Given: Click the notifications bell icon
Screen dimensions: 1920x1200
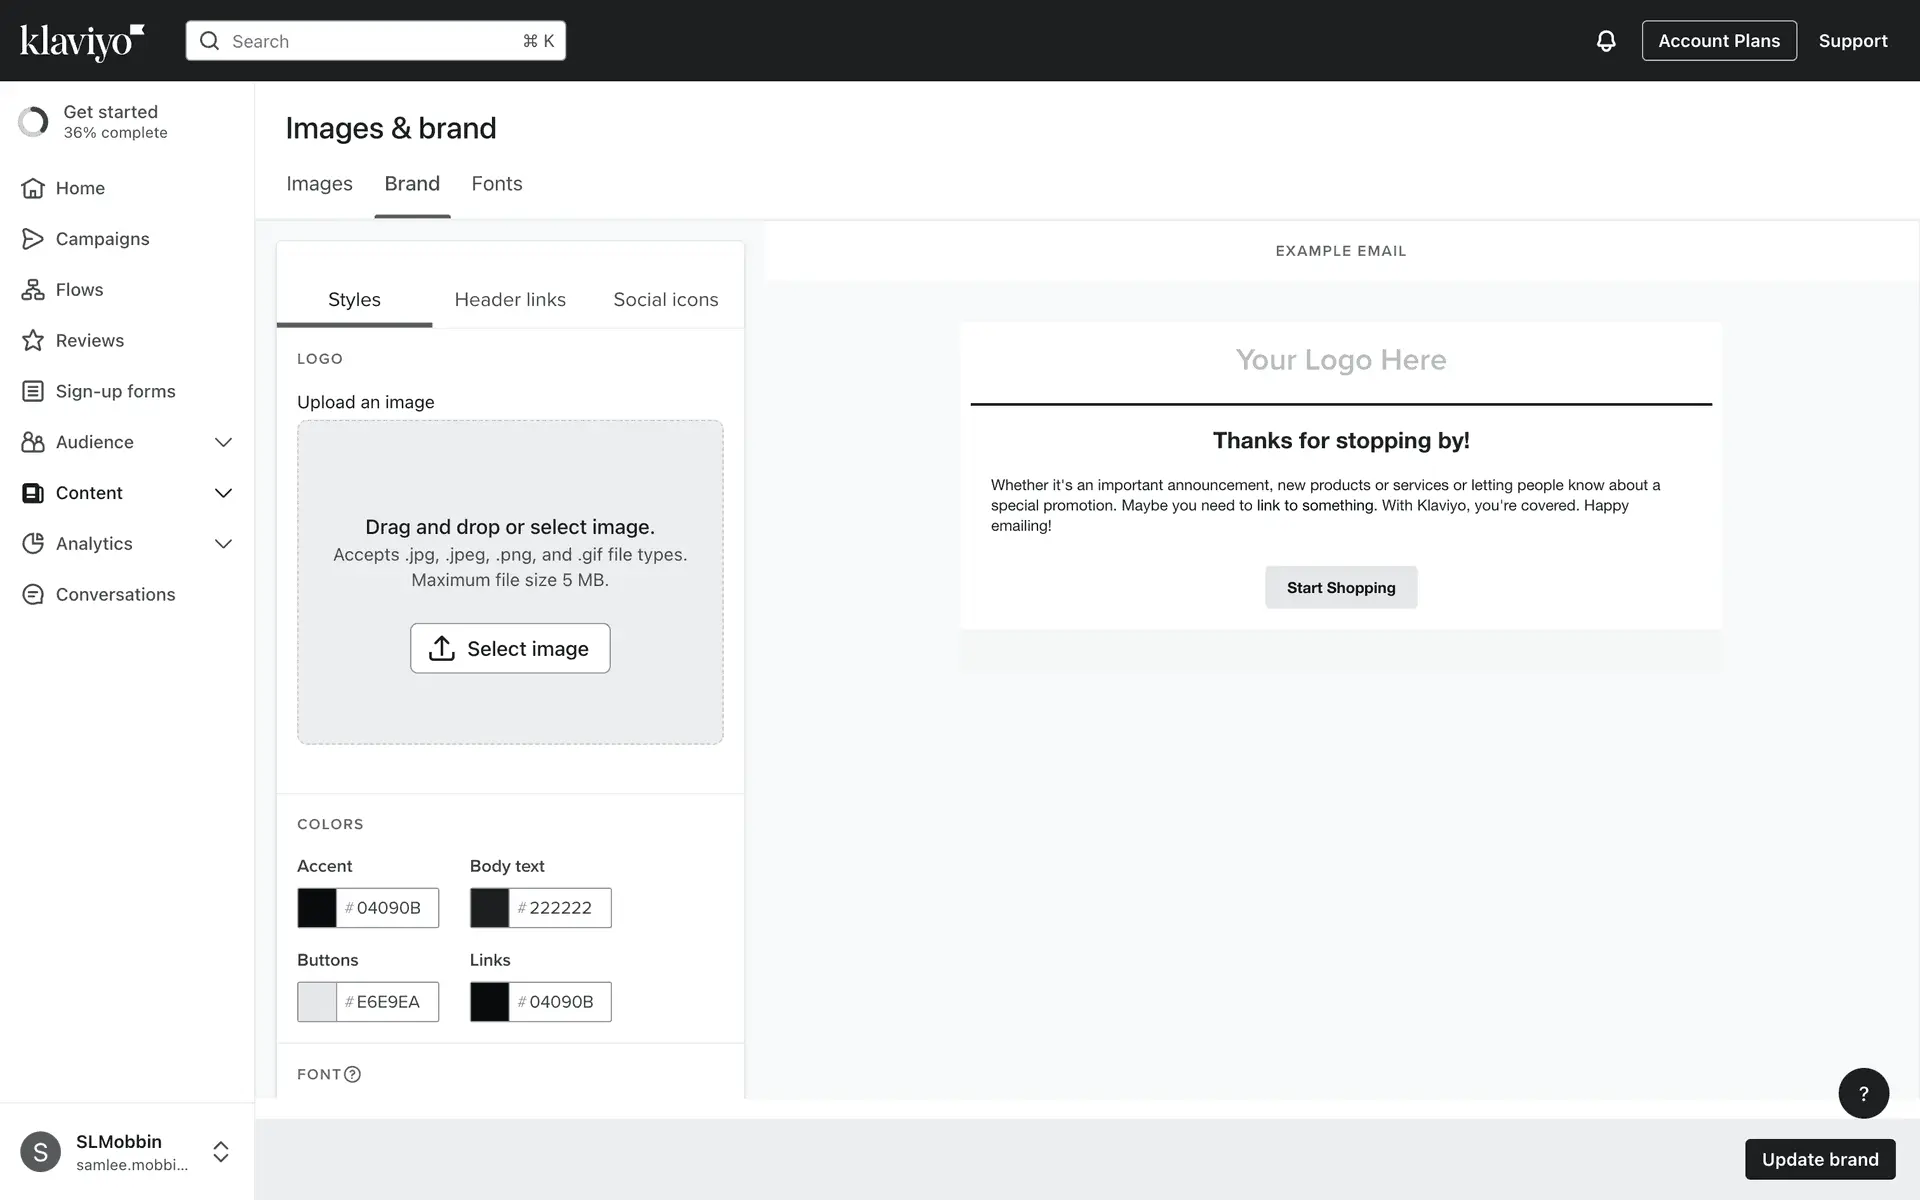Looking at the screenshot, I should click(x=1605, y=41).
